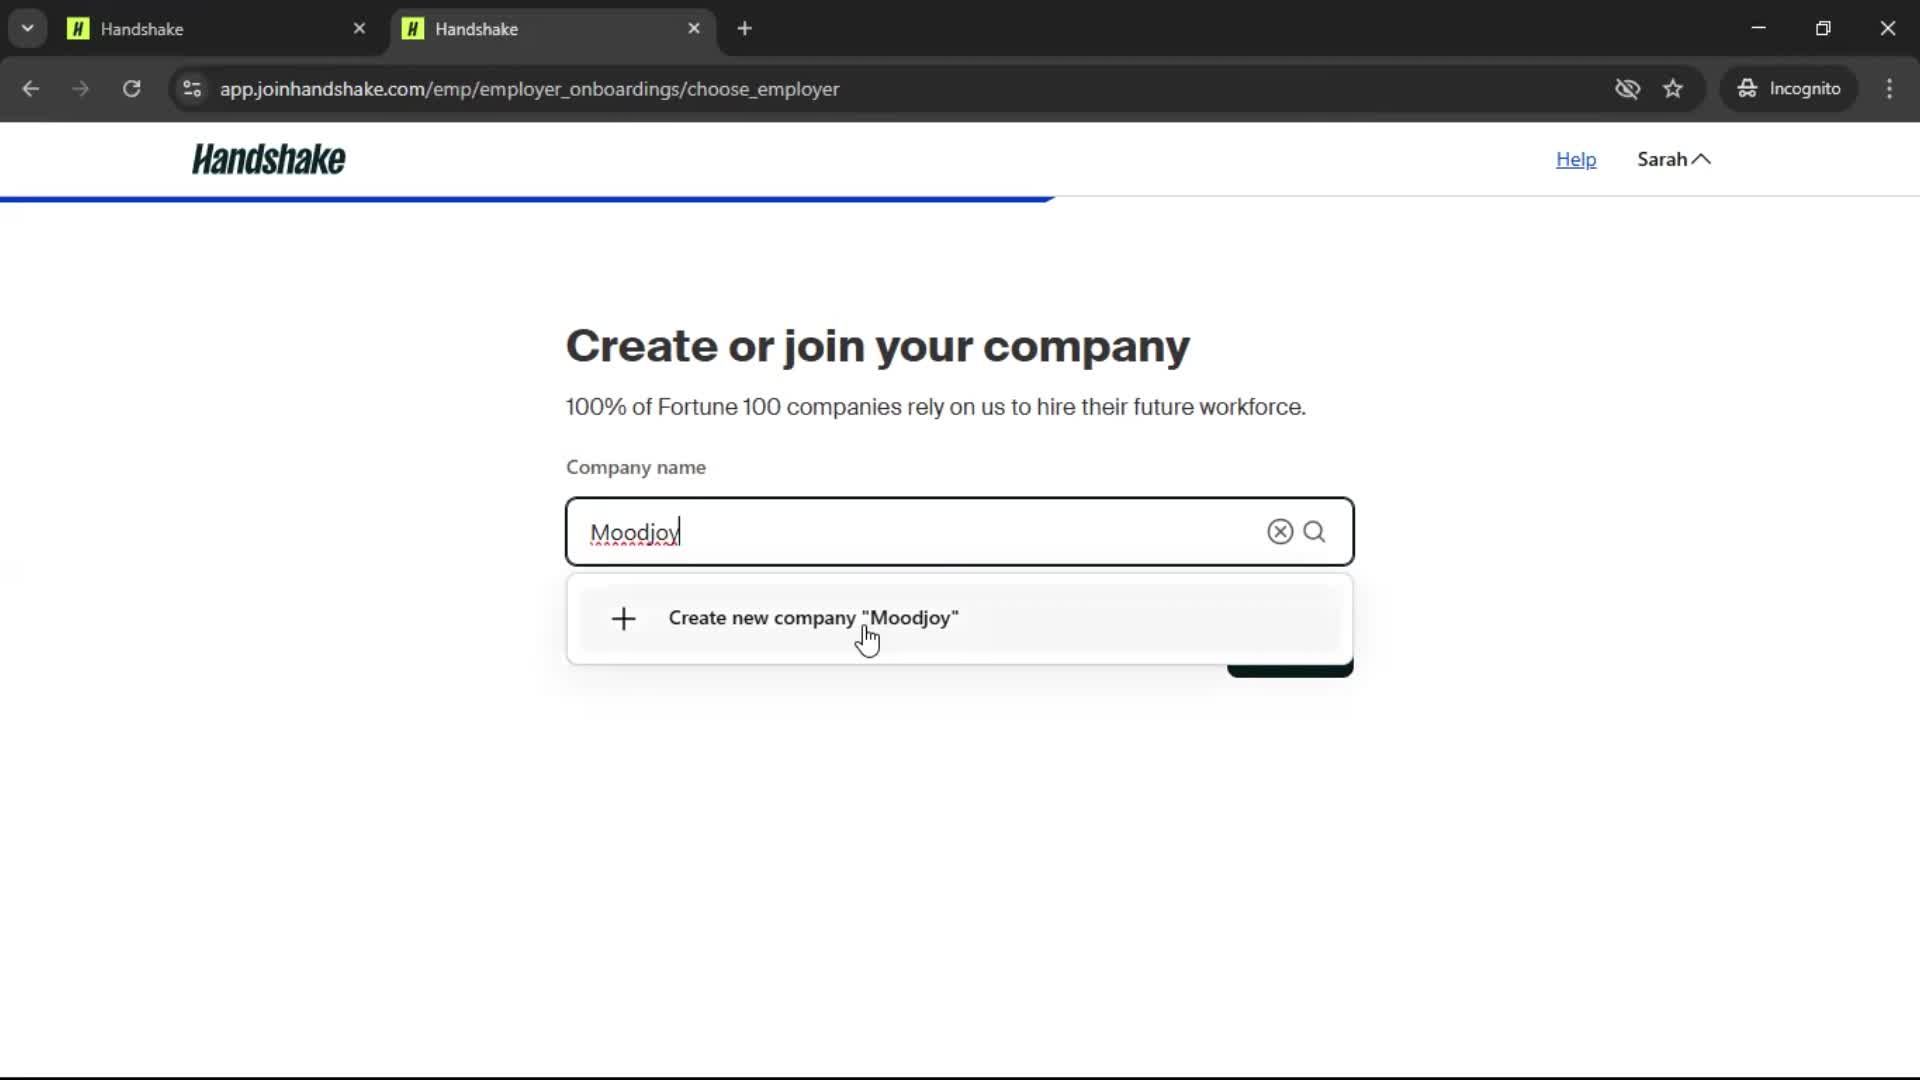Select Create new company "Moodjoy" option
The image size is (1920, 1080).
pyautogui.click(x=960, y=619)
